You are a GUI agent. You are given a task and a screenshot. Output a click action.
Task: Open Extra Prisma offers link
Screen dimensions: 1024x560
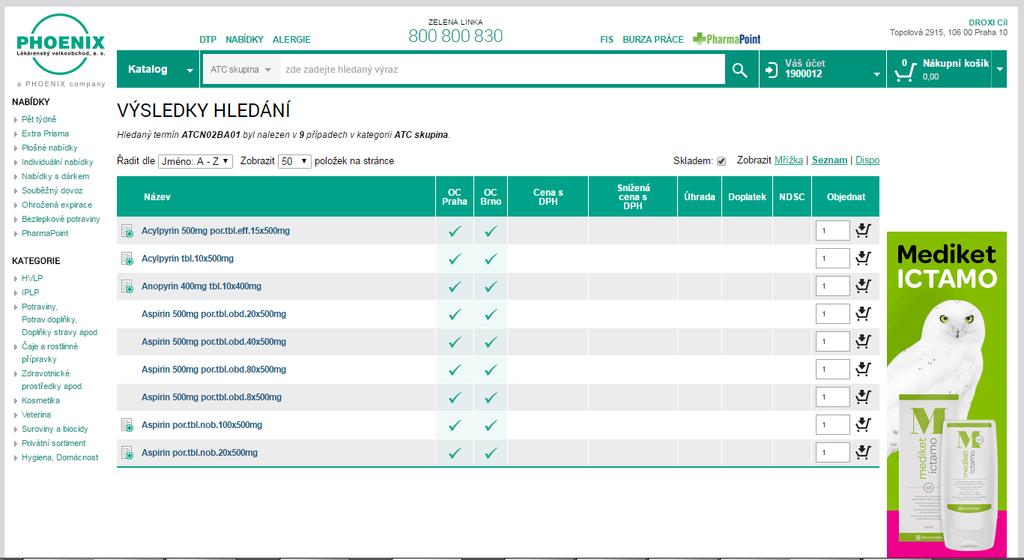(x=45, y=133)
